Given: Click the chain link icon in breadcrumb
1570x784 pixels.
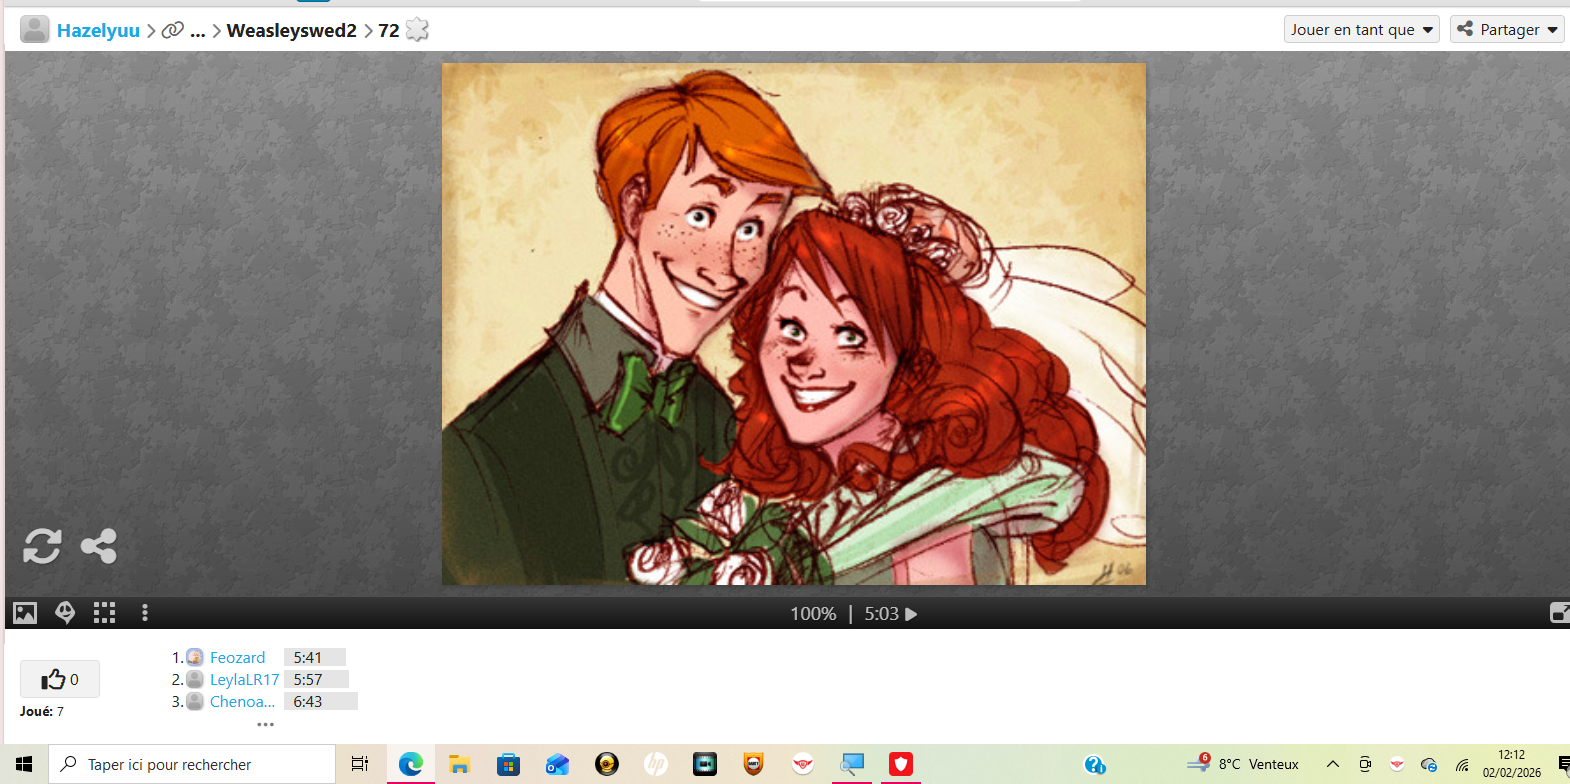Looking at the screenshot, I should [173, 30].
